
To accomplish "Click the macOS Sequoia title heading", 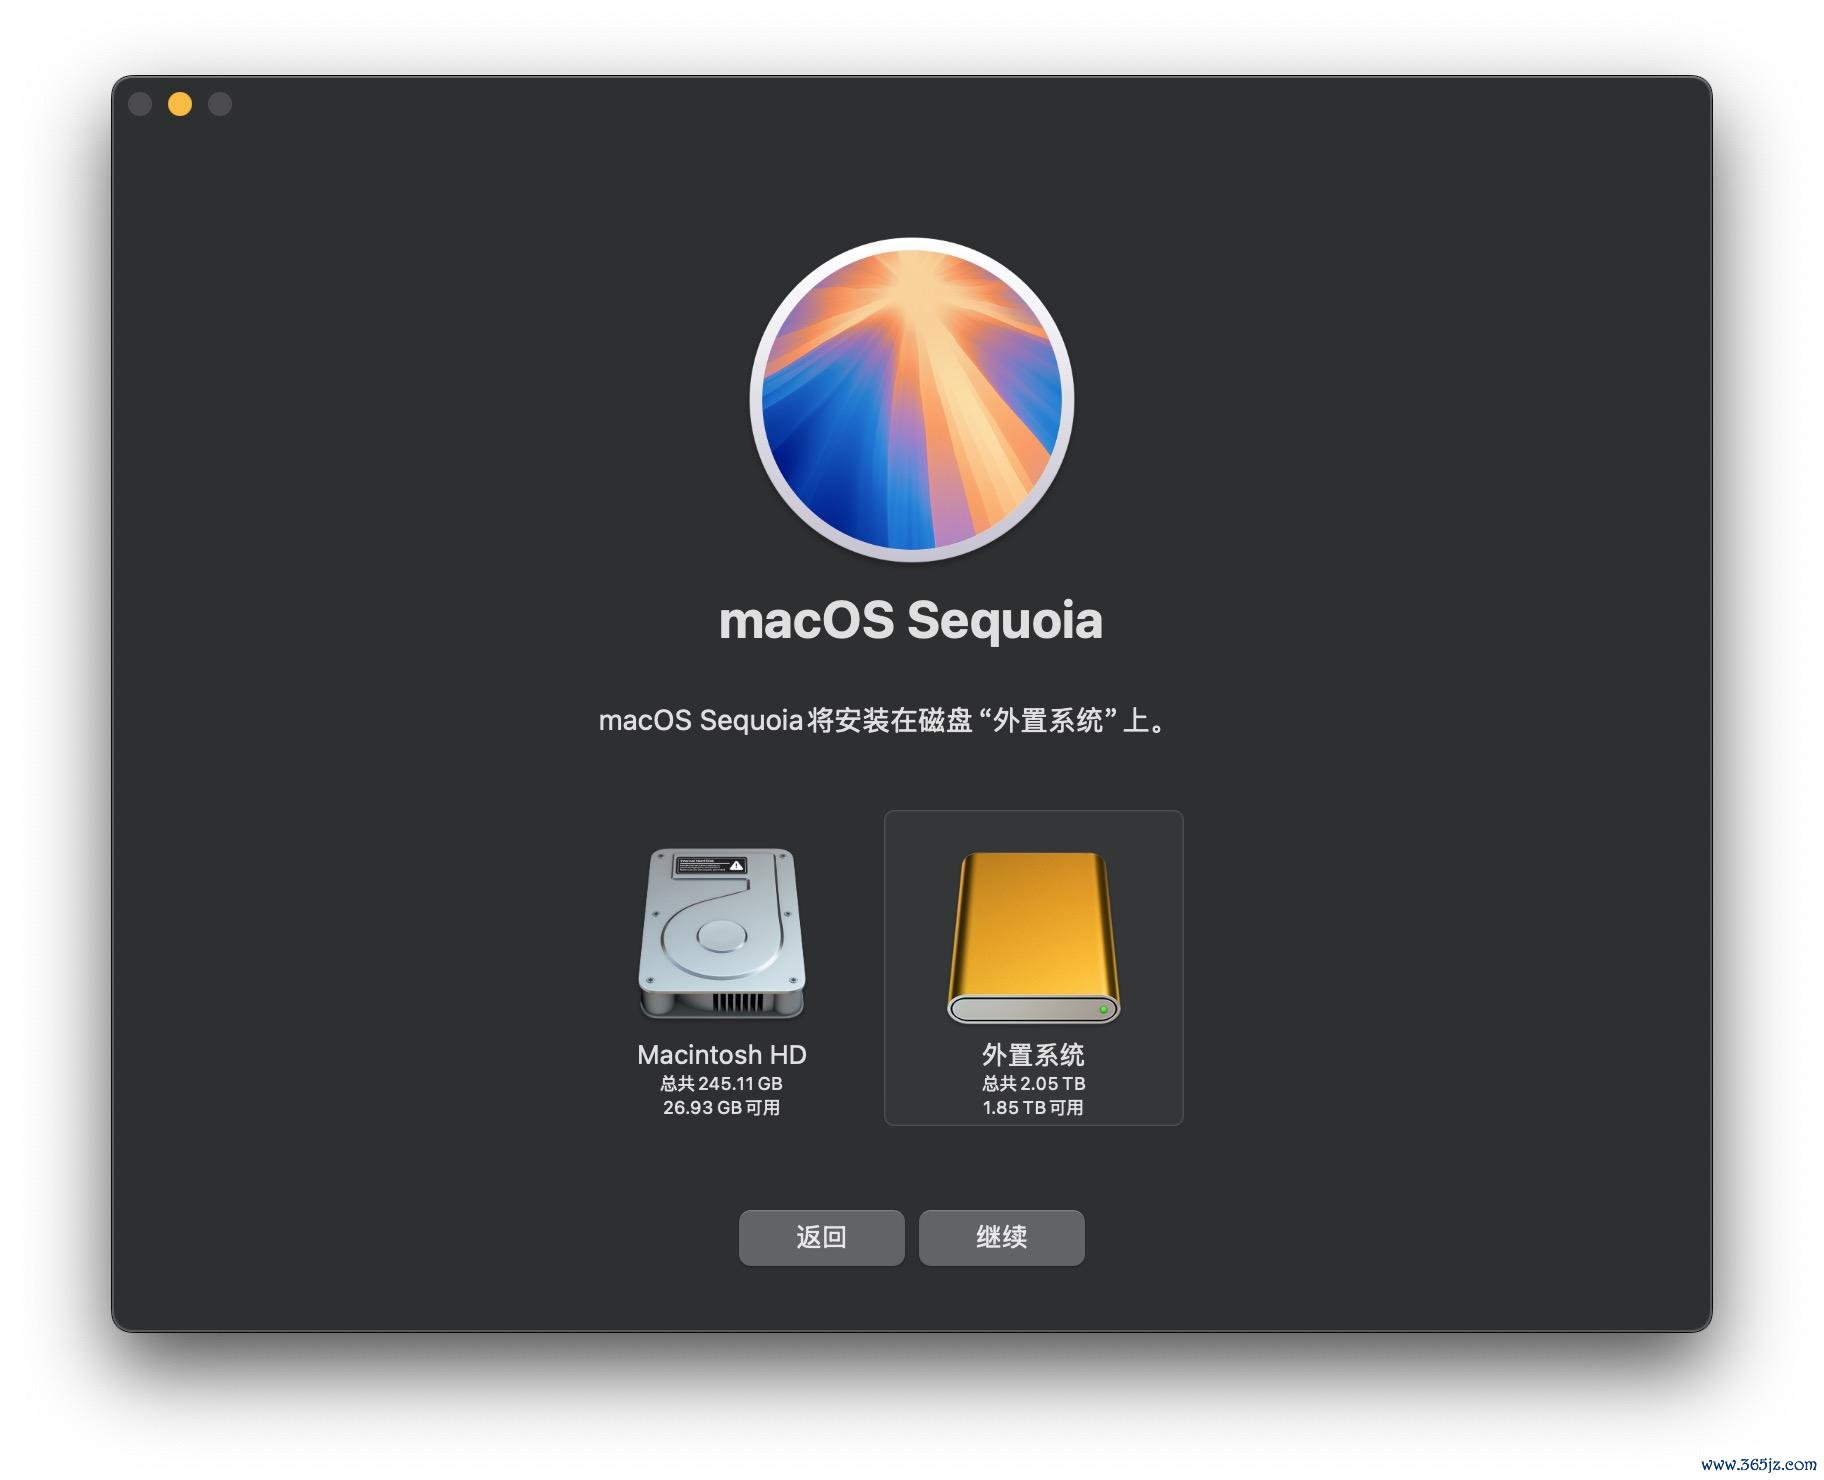I will coord(911,620).
